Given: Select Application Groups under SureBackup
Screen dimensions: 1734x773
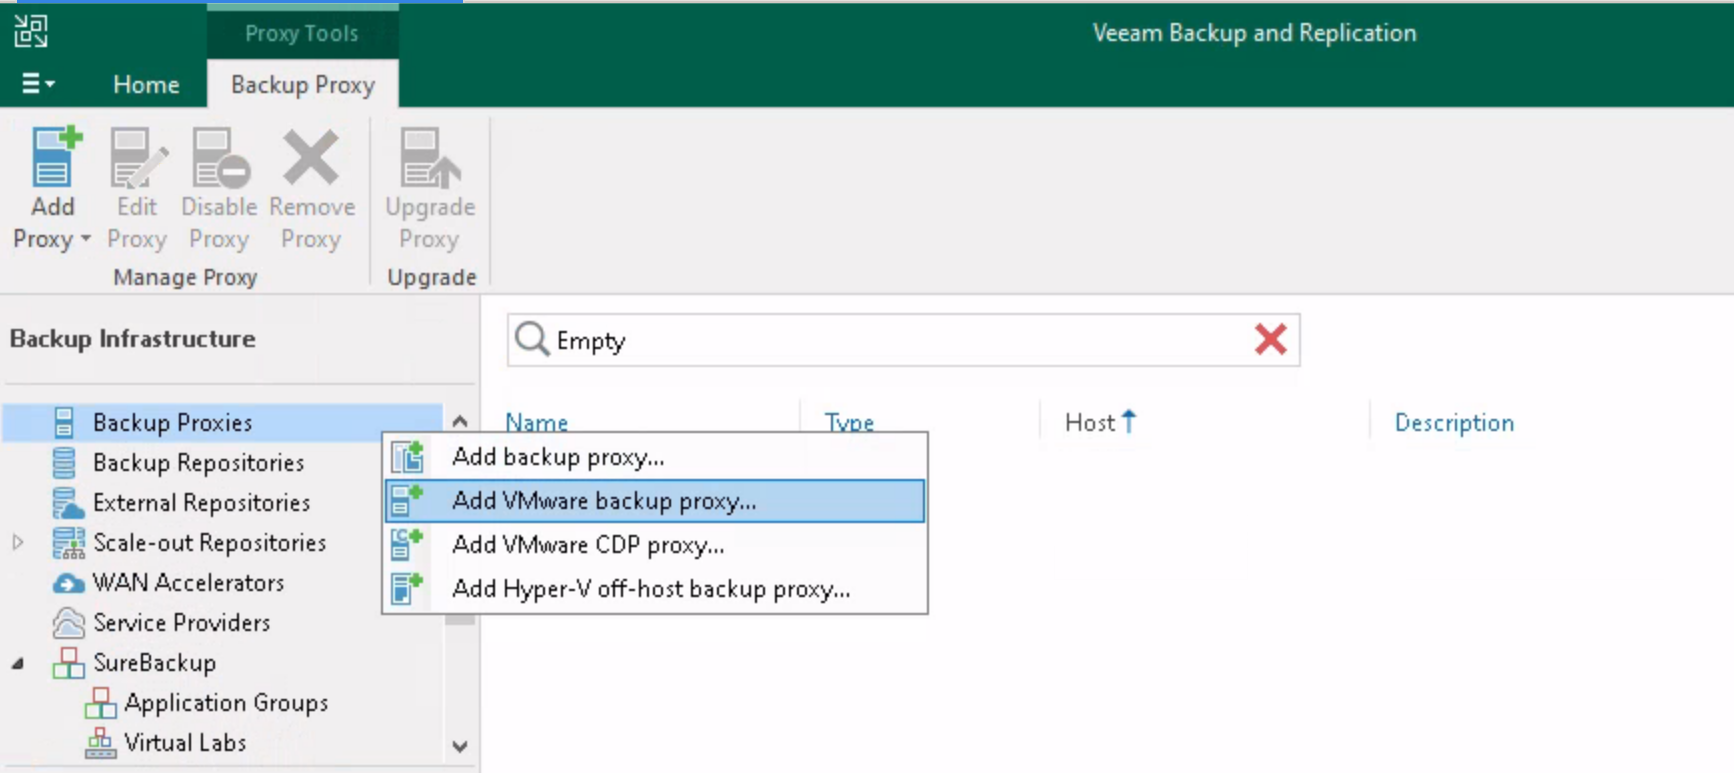Looking at the screenshot, I should [x=226, y=703].
